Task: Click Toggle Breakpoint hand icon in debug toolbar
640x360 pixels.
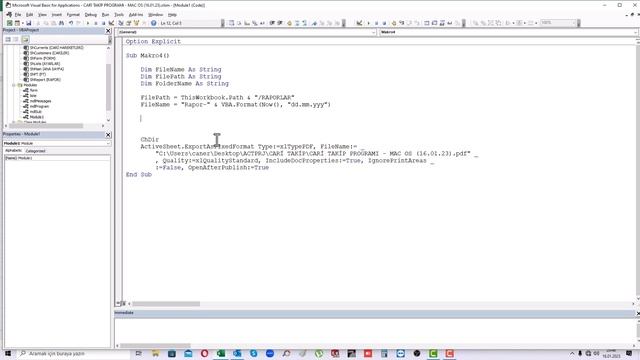Action: click(x=394, y=23)
